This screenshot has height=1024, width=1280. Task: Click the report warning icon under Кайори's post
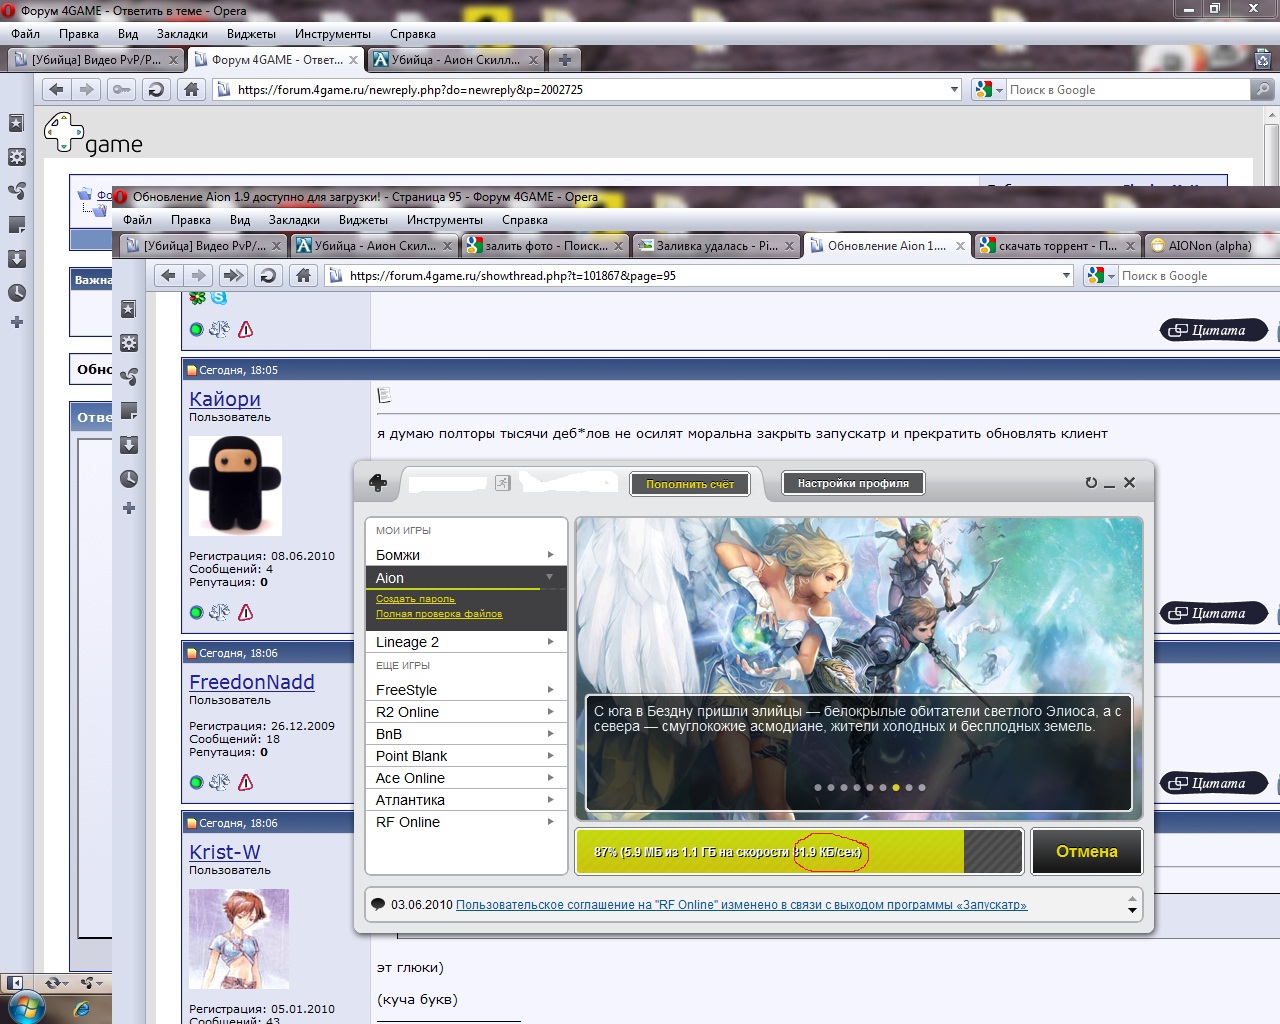tap(246, 612)
